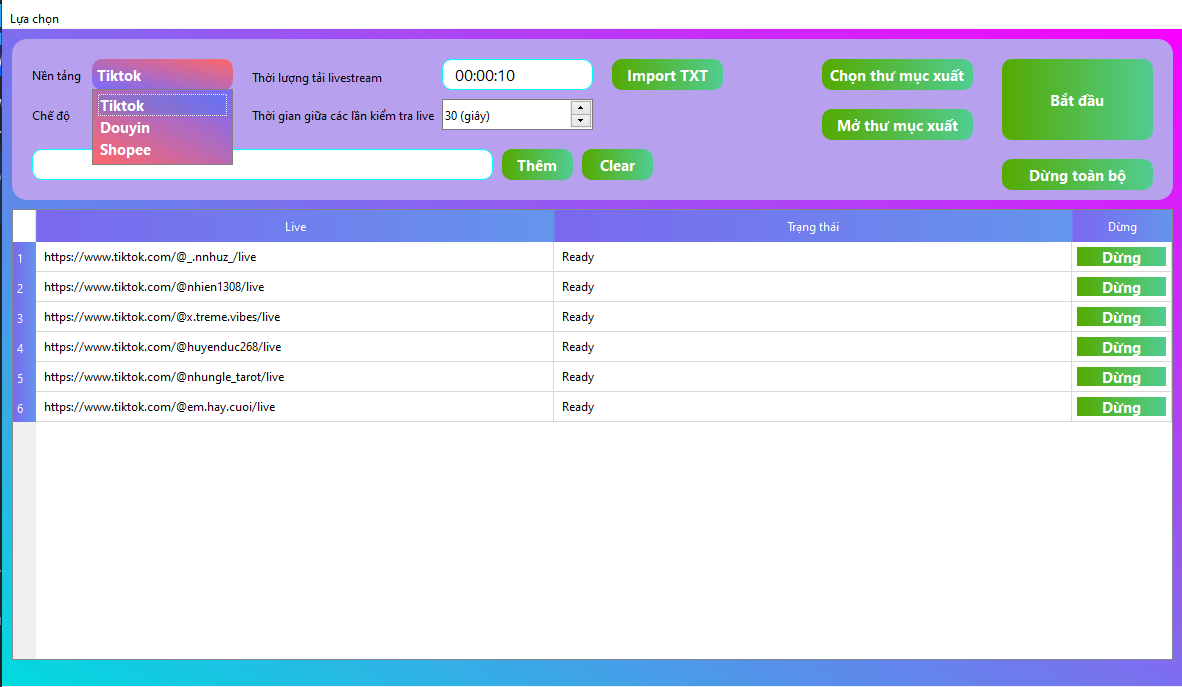Image resolution: width=1182 pixels, height=687 pixels.
Task: Click the livestream duration time field
Action: click(x=517, y=75)
